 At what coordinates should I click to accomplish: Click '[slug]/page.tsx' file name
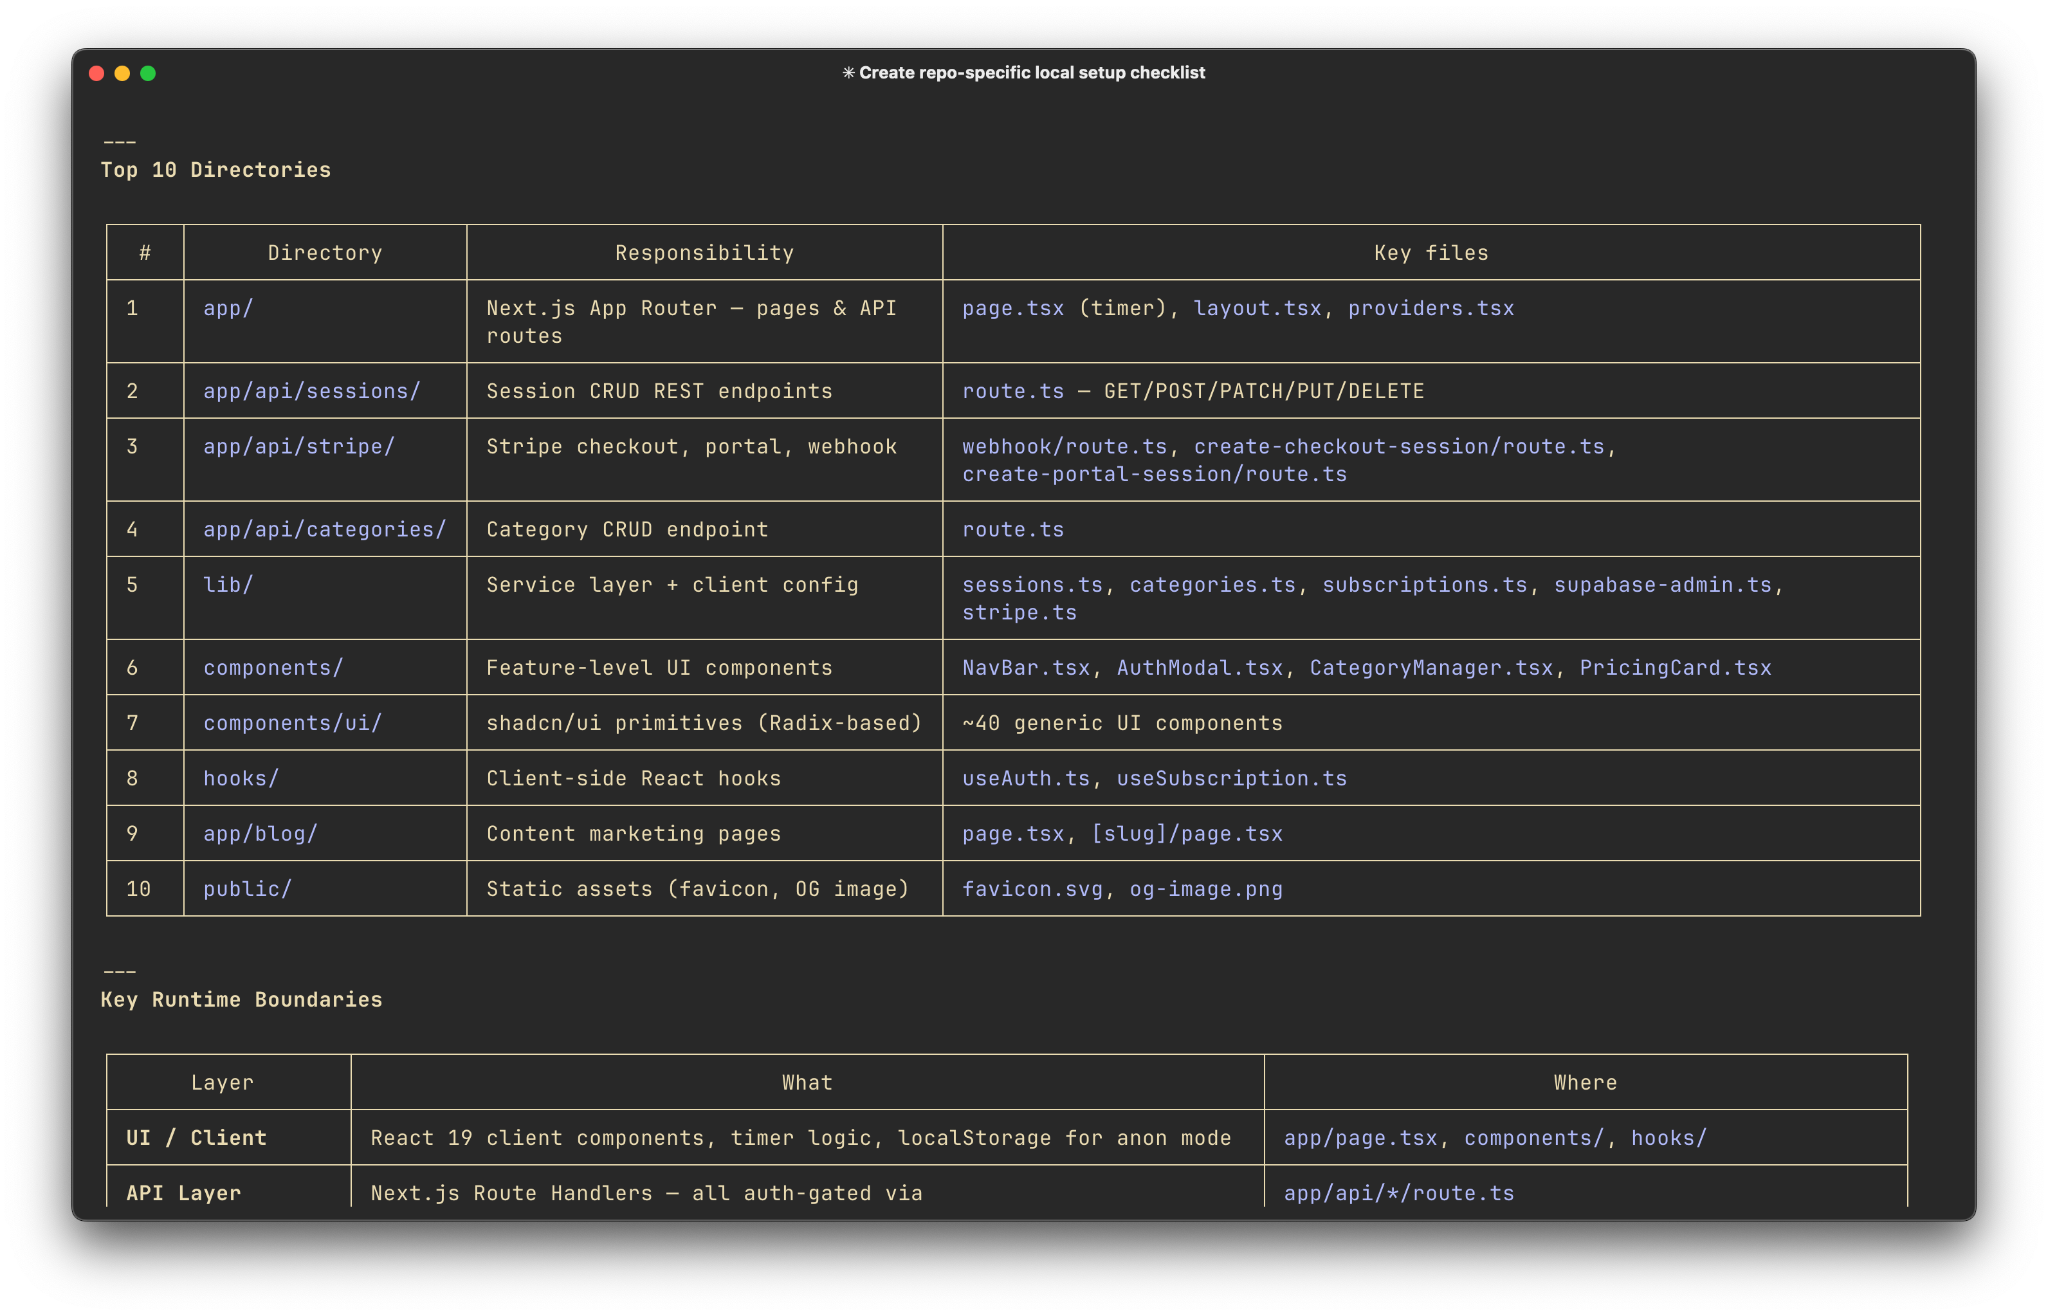point(1186,833)
